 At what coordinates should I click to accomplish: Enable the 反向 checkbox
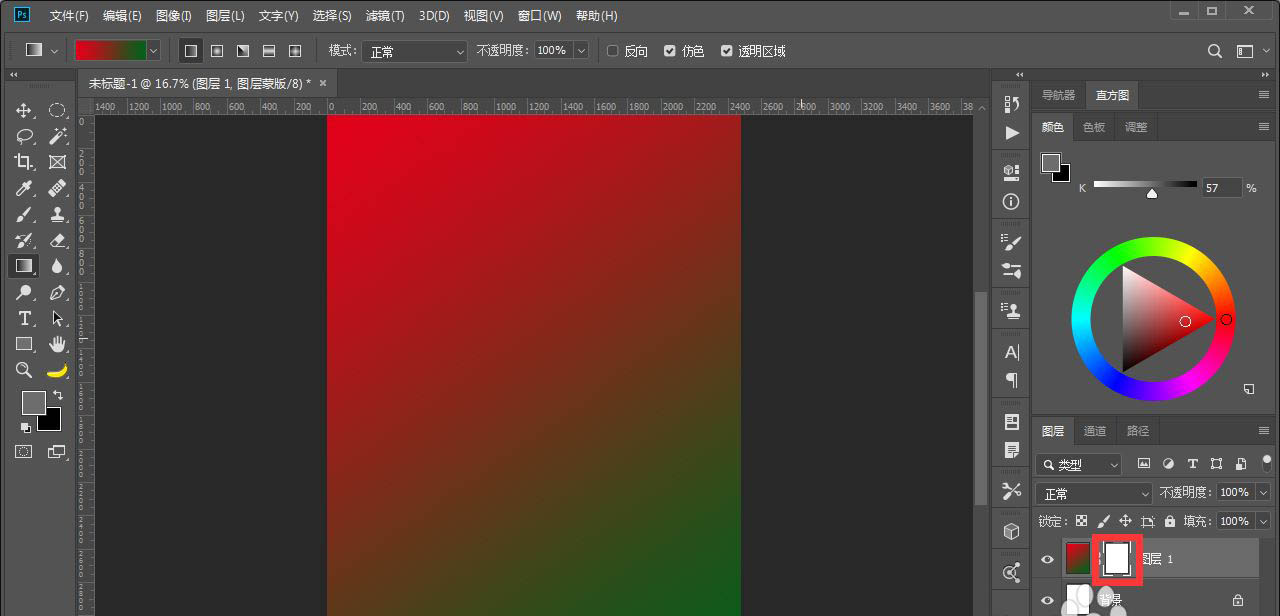tap(613, 51)
